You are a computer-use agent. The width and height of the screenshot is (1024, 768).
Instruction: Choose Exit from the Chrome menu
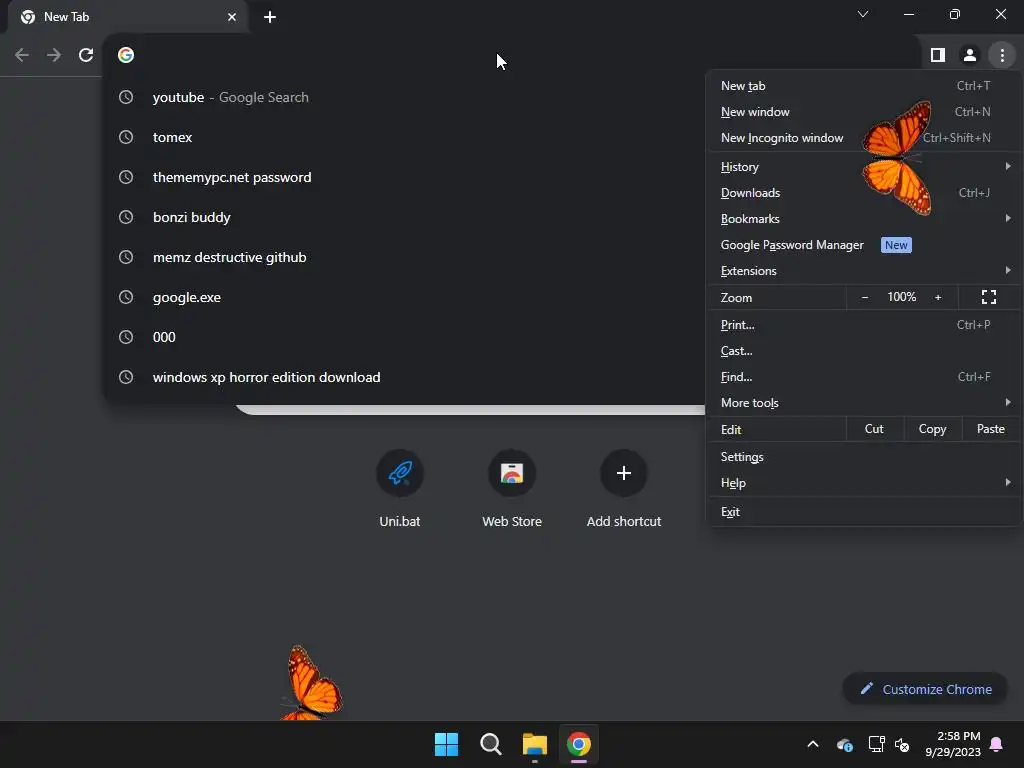864,511
